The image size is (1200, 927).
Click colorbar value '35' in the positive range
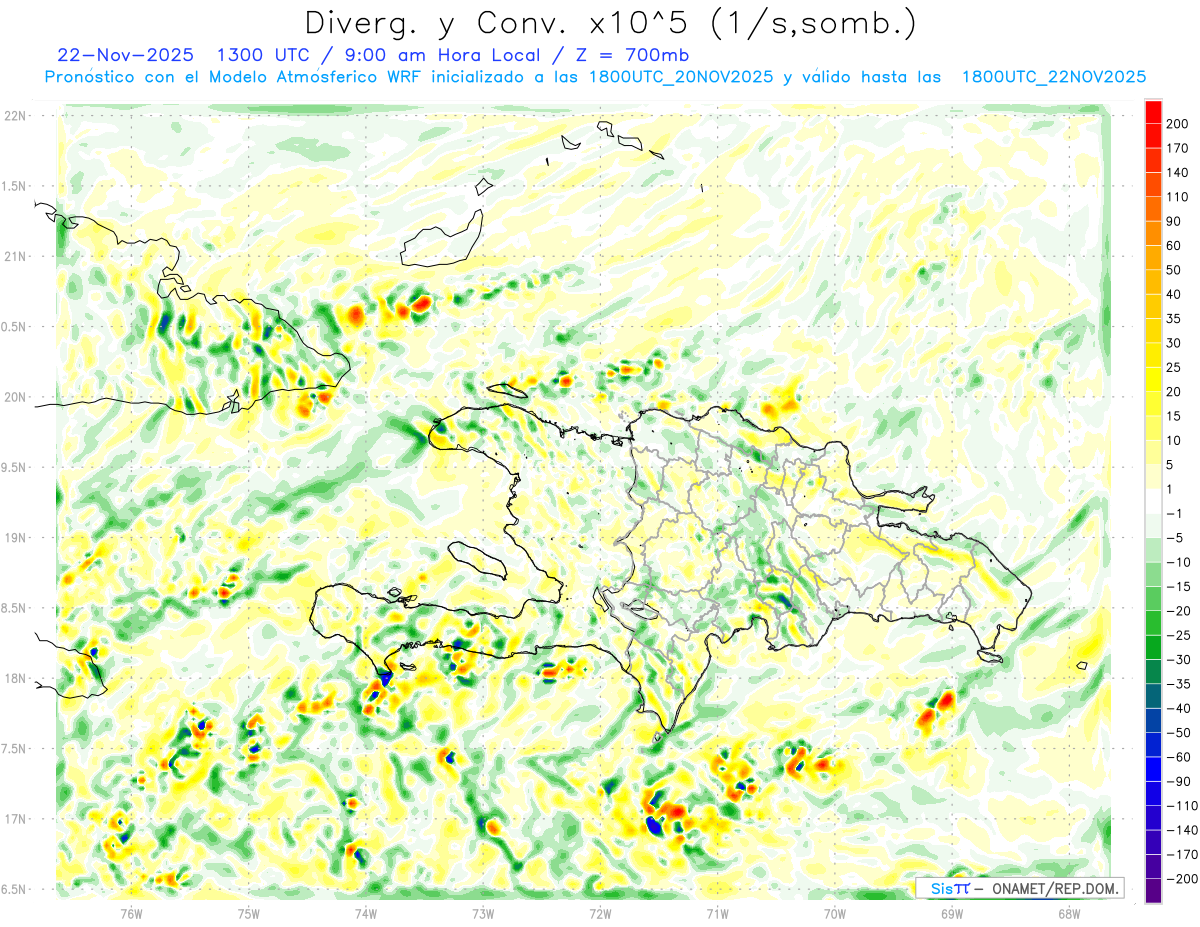tap(1174, 319)
